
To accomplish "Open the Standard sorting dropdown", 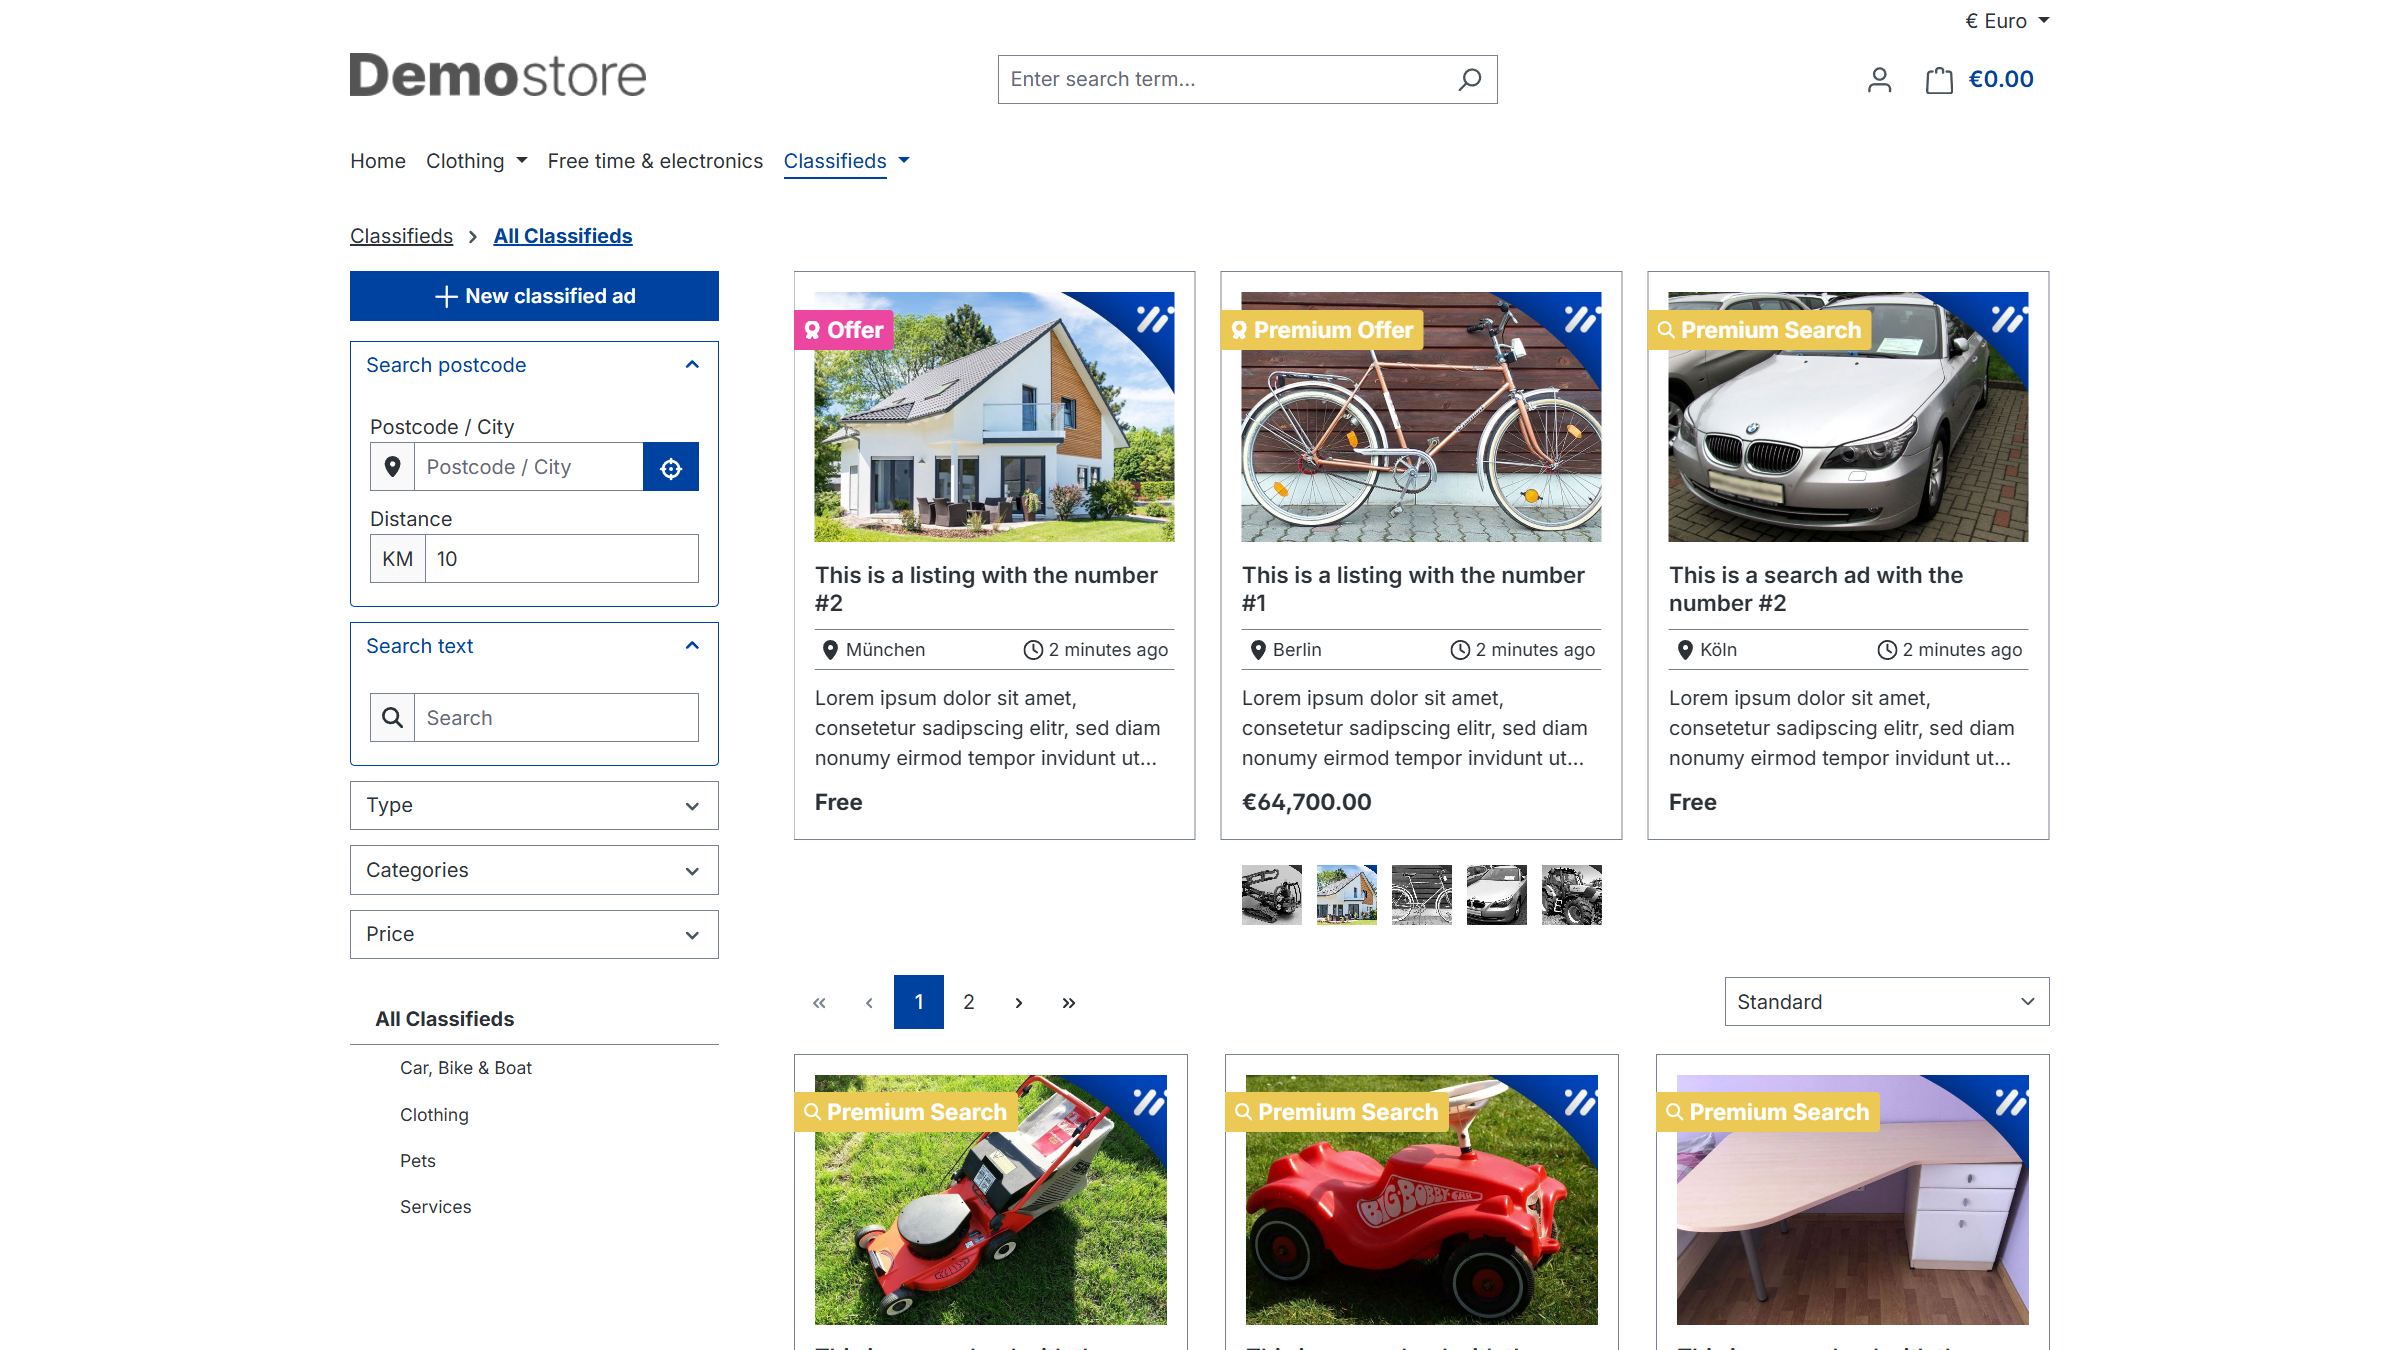I will point(1886,1002).
